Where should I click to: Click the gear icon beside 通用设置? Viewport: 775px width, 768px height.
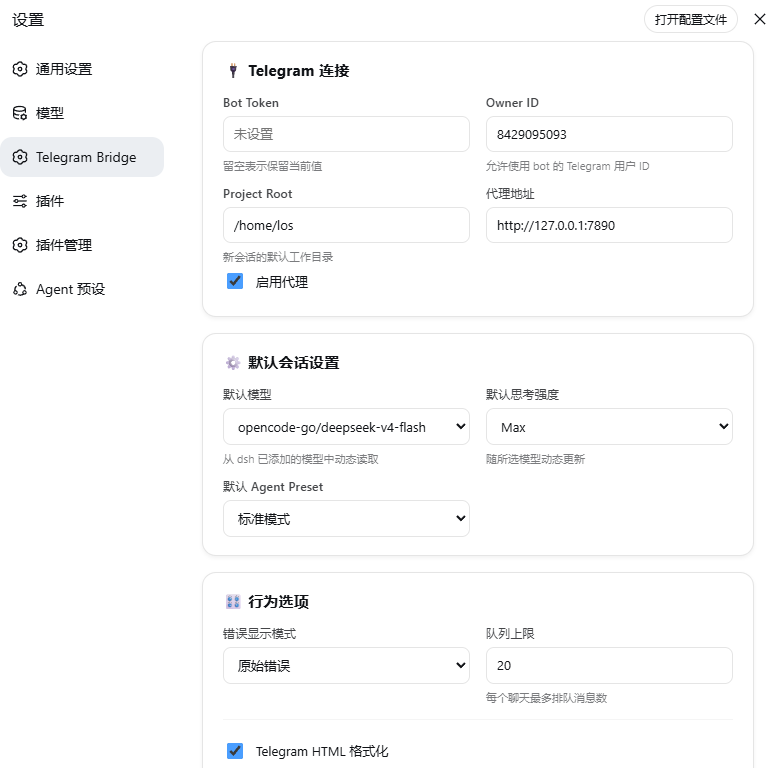click(x=20, y=69)
